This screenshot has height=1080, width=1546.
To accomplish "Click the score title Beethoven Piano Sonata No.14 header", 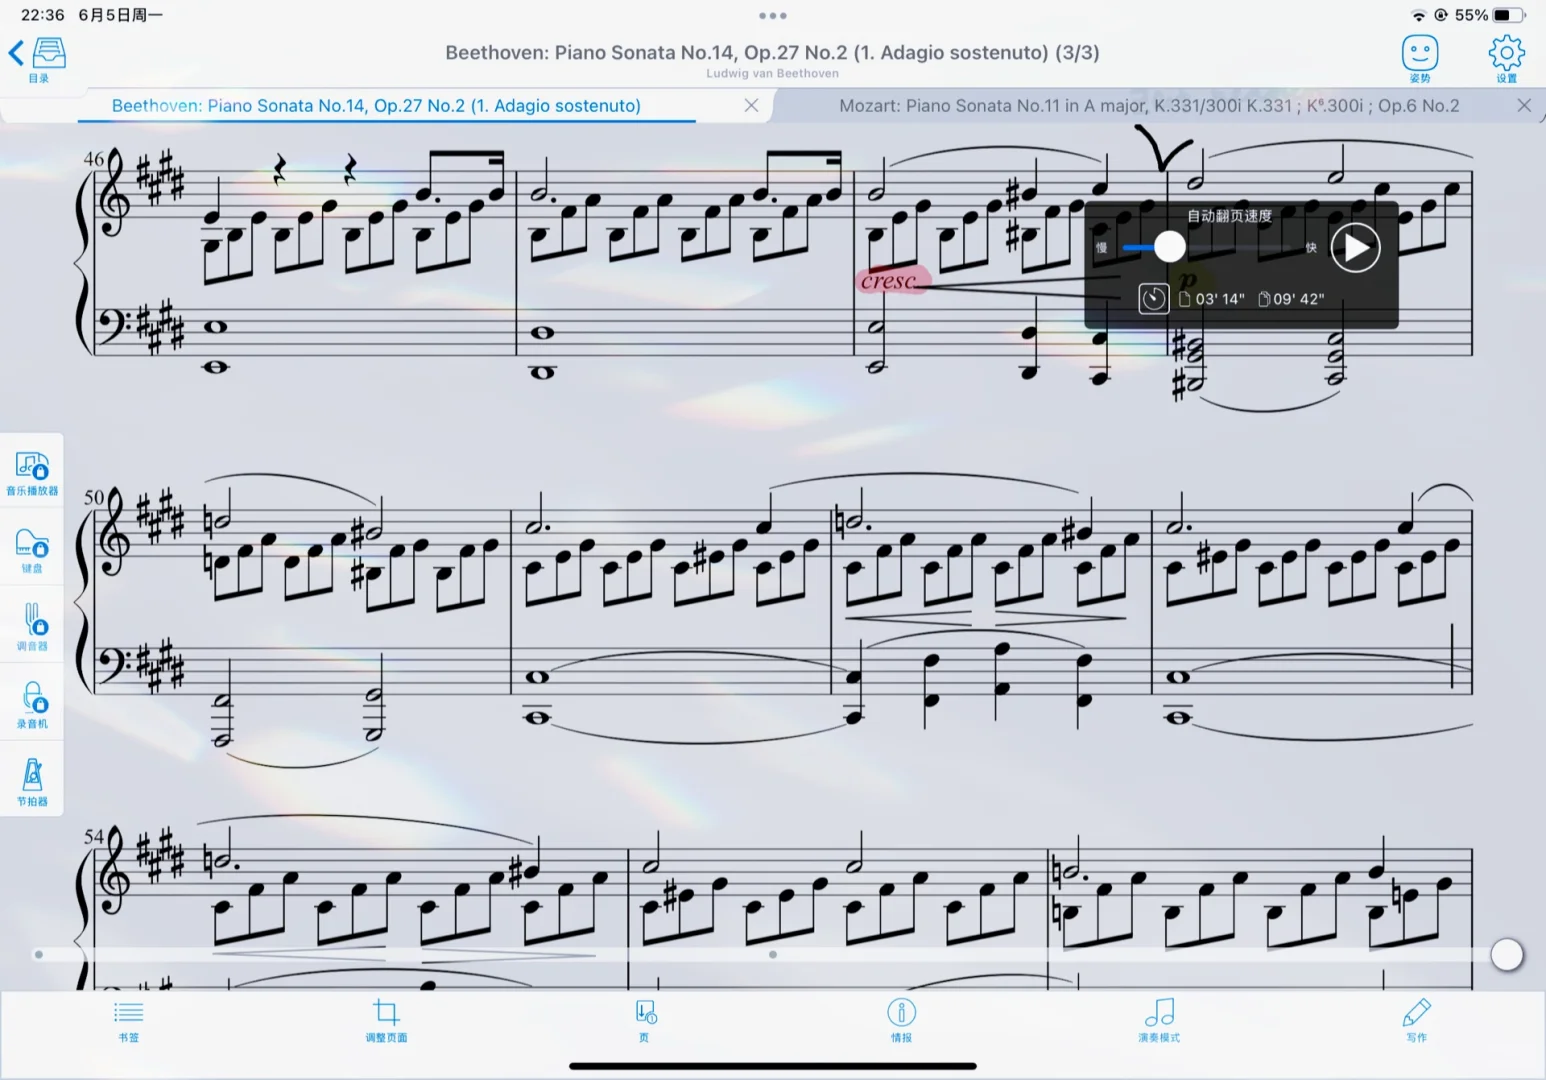I will pos(772,52).
